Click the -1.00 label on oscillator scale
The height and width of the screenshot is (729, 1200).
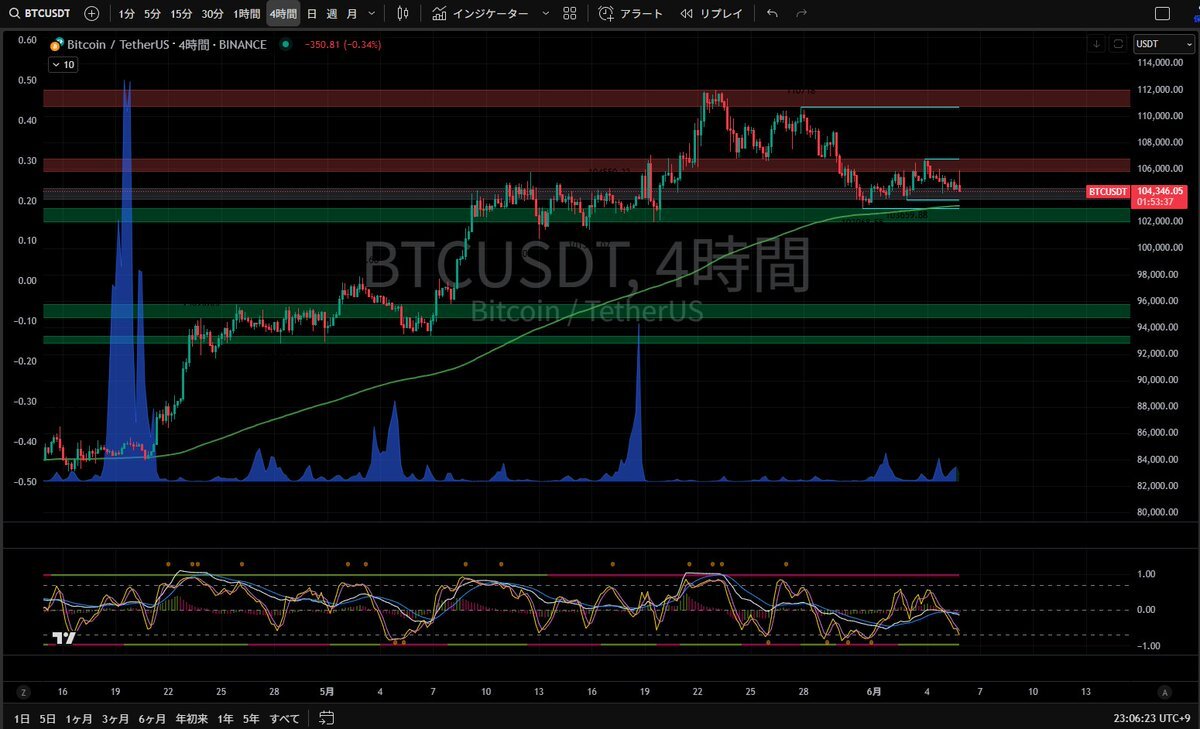click(x=1150, y=646)
